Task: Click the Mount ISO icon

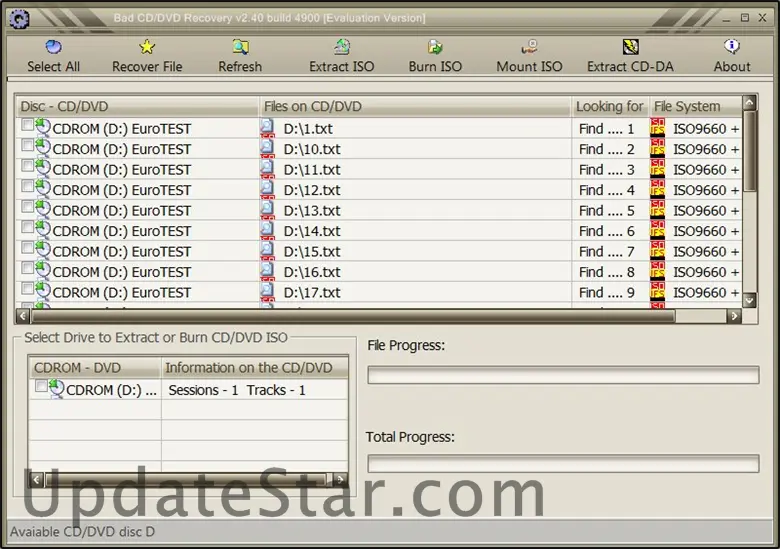Action: pos(529,47)
